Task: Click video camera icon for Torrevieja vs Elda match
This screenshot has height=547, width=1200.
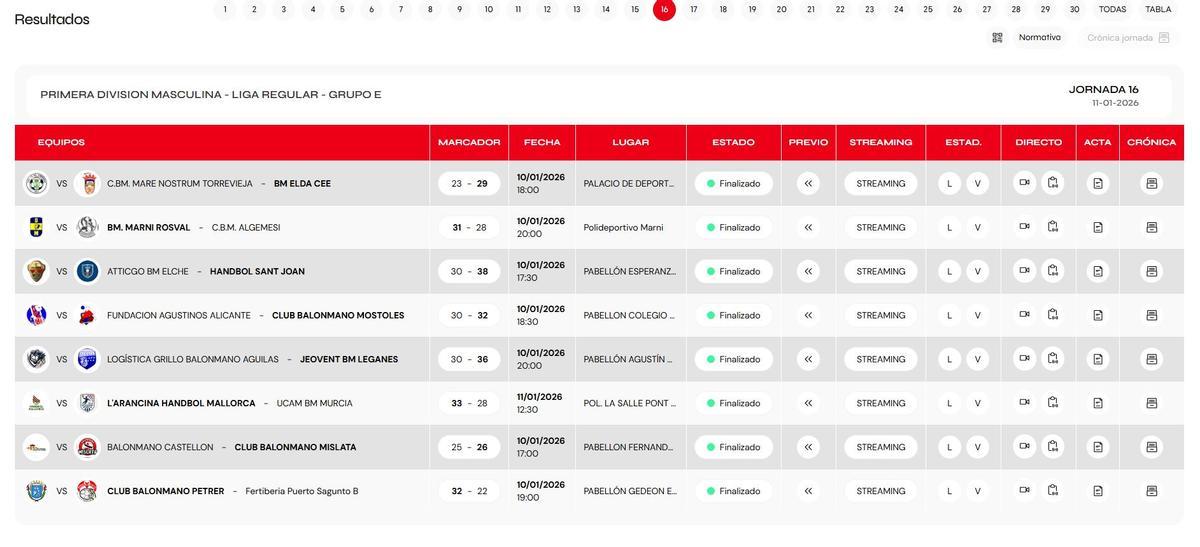Action: click(1024, 183)
